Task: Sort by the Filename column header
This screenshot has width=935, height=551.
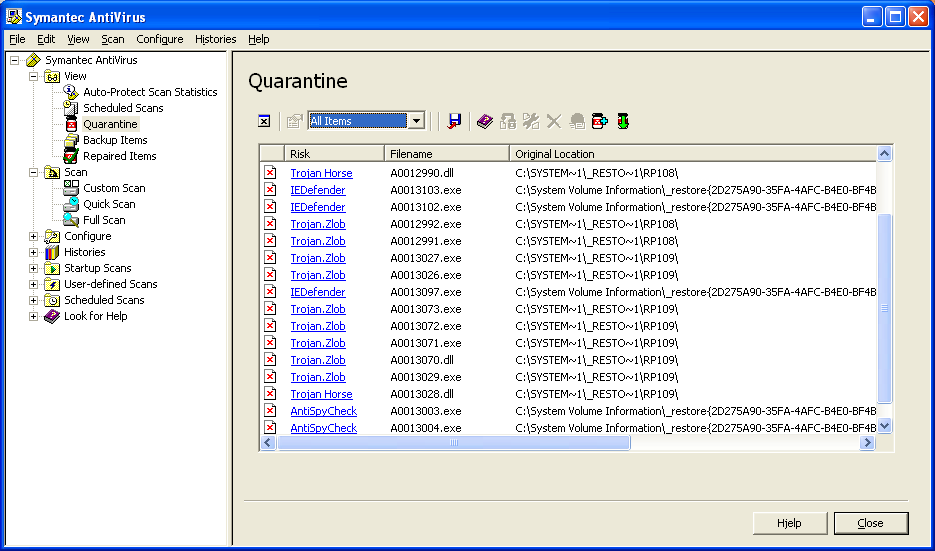Action: pos(447,154)
